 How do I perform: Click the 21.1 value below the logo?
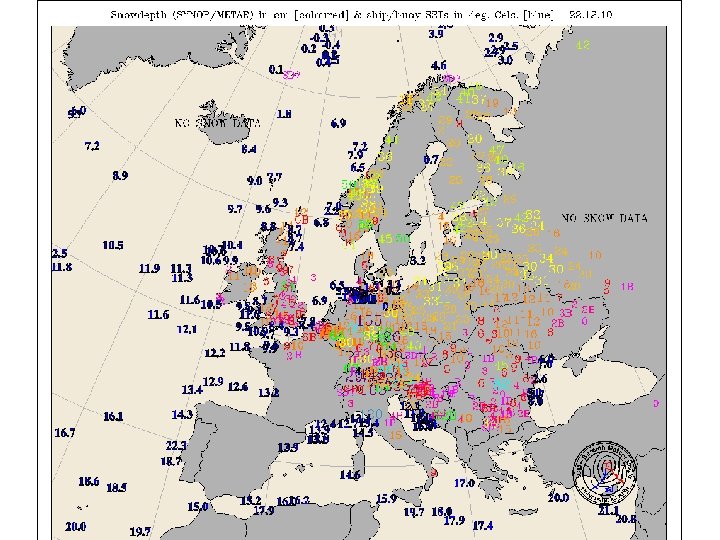tap(608, 510)
